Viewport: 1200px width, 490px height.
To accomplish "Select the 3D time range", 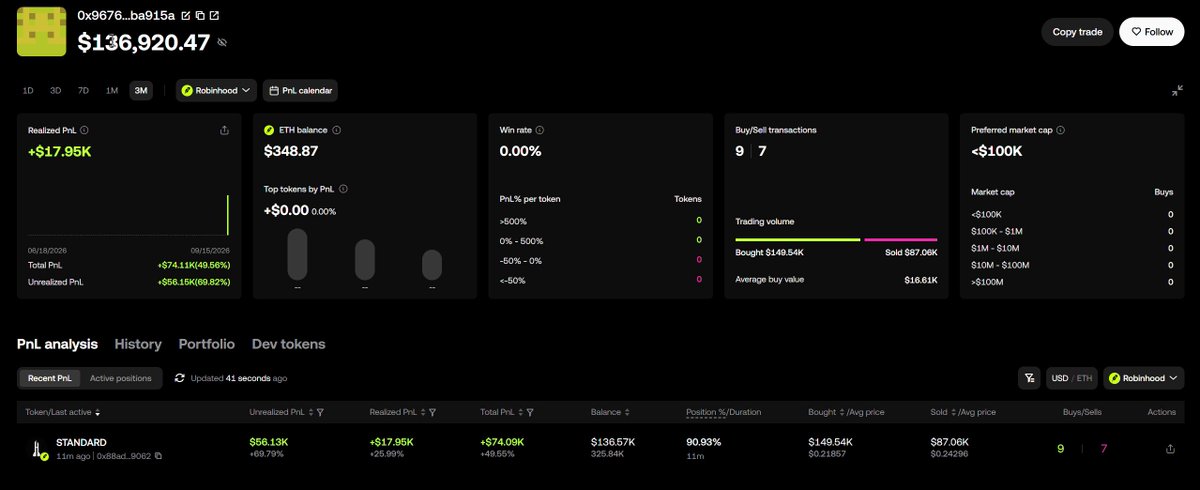I will 56,90.
